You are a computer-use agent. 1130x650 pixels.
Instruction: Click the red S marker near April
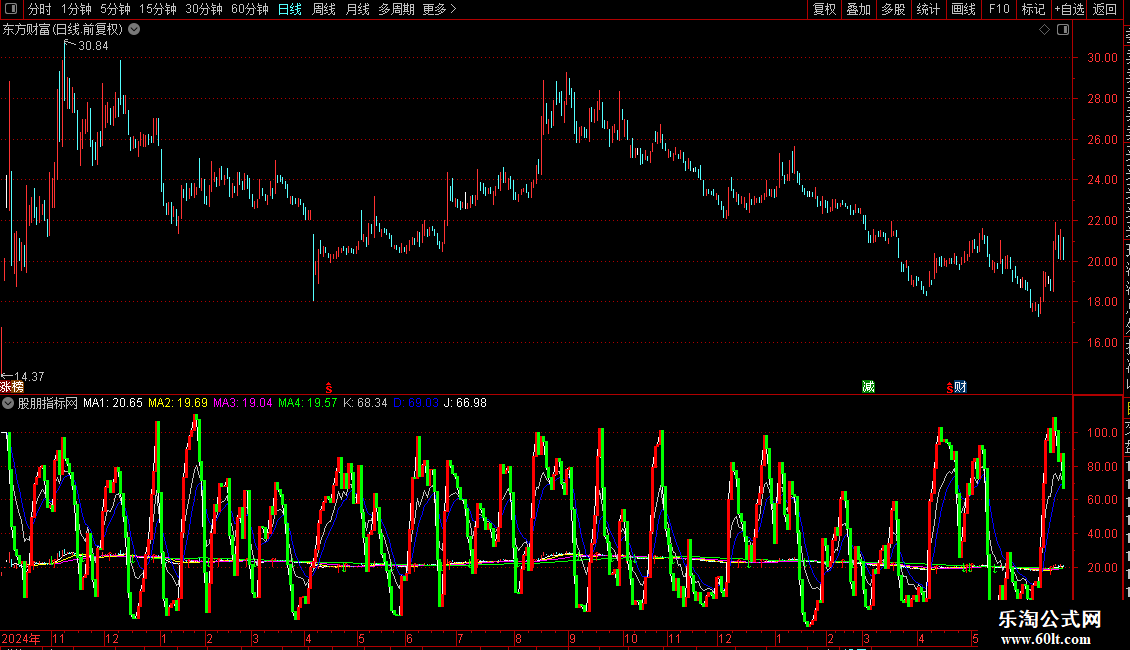click(329, 388)
